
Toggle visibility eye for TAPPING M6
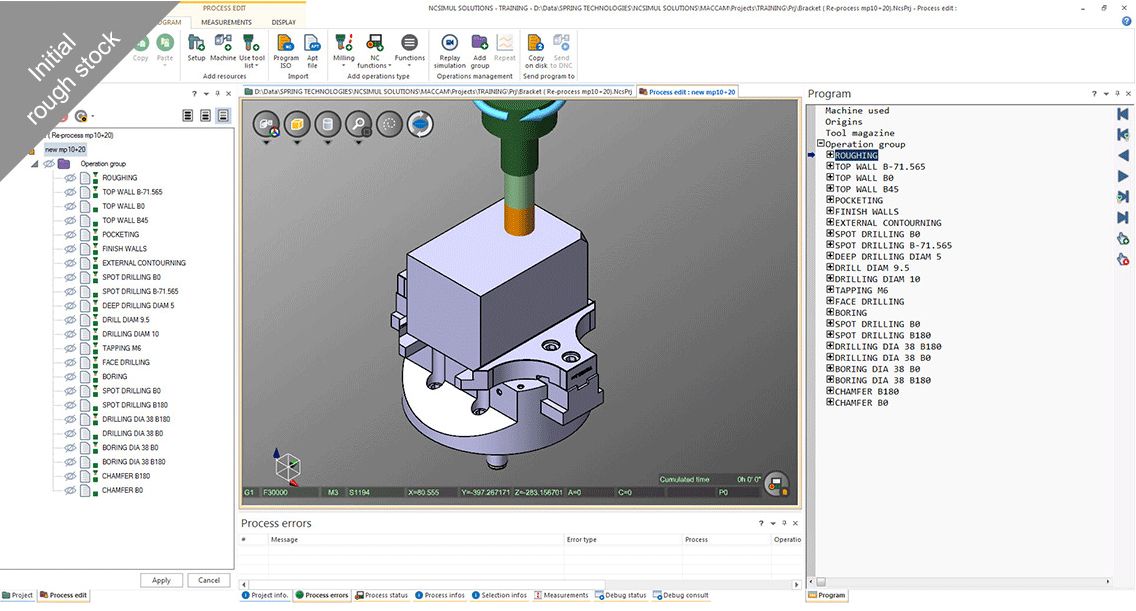click(x=70, y=349)
